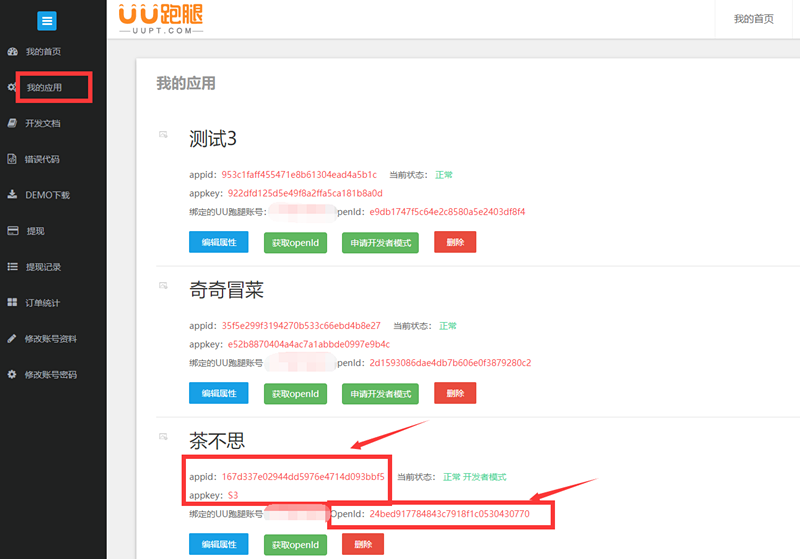
Task: Open DEMO下载 in the sidebar
Action: (47, 195)
